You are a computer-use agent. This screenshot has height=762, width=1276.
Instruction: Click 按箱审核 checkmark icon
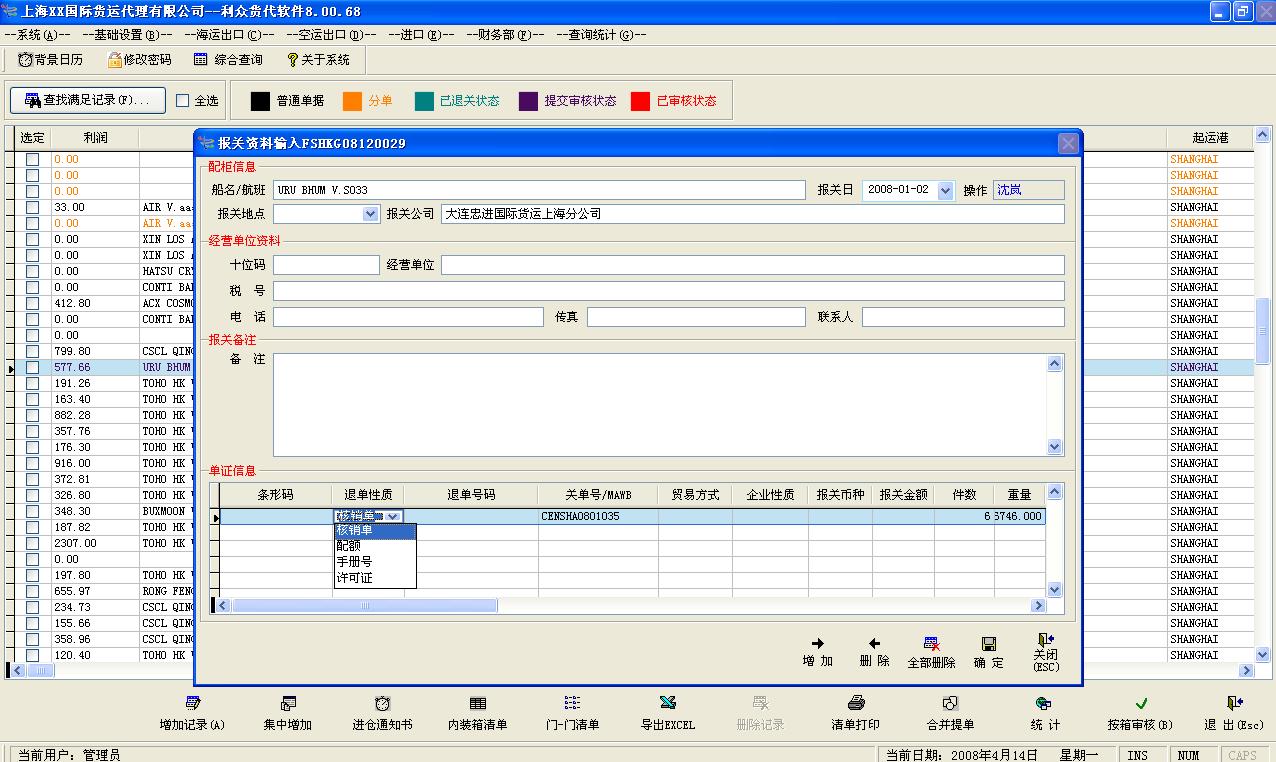pos(1141,703)
